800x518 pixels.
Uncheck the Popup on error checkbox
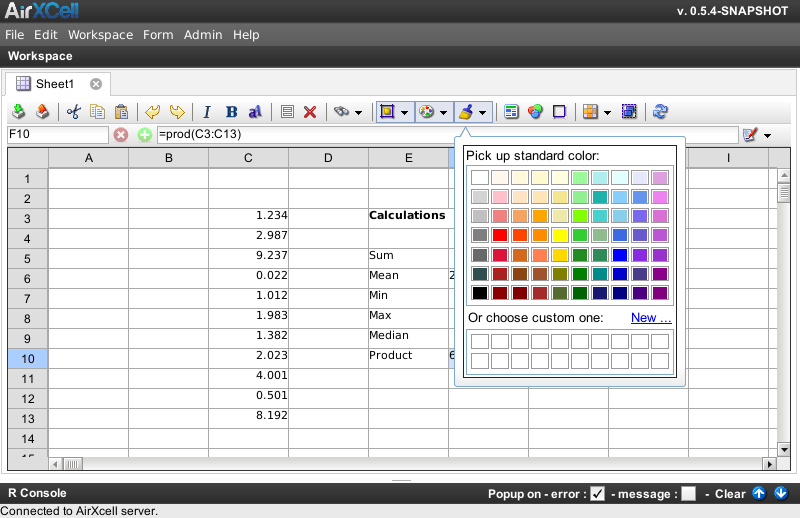(597, 493)
